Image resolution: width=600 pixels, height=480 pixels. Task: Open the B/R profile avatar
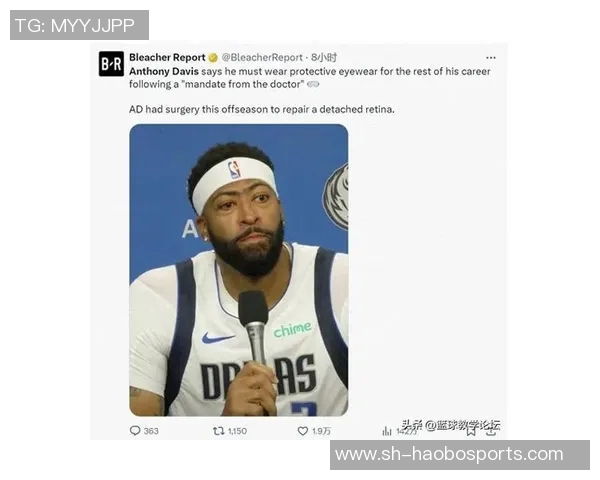111,64
